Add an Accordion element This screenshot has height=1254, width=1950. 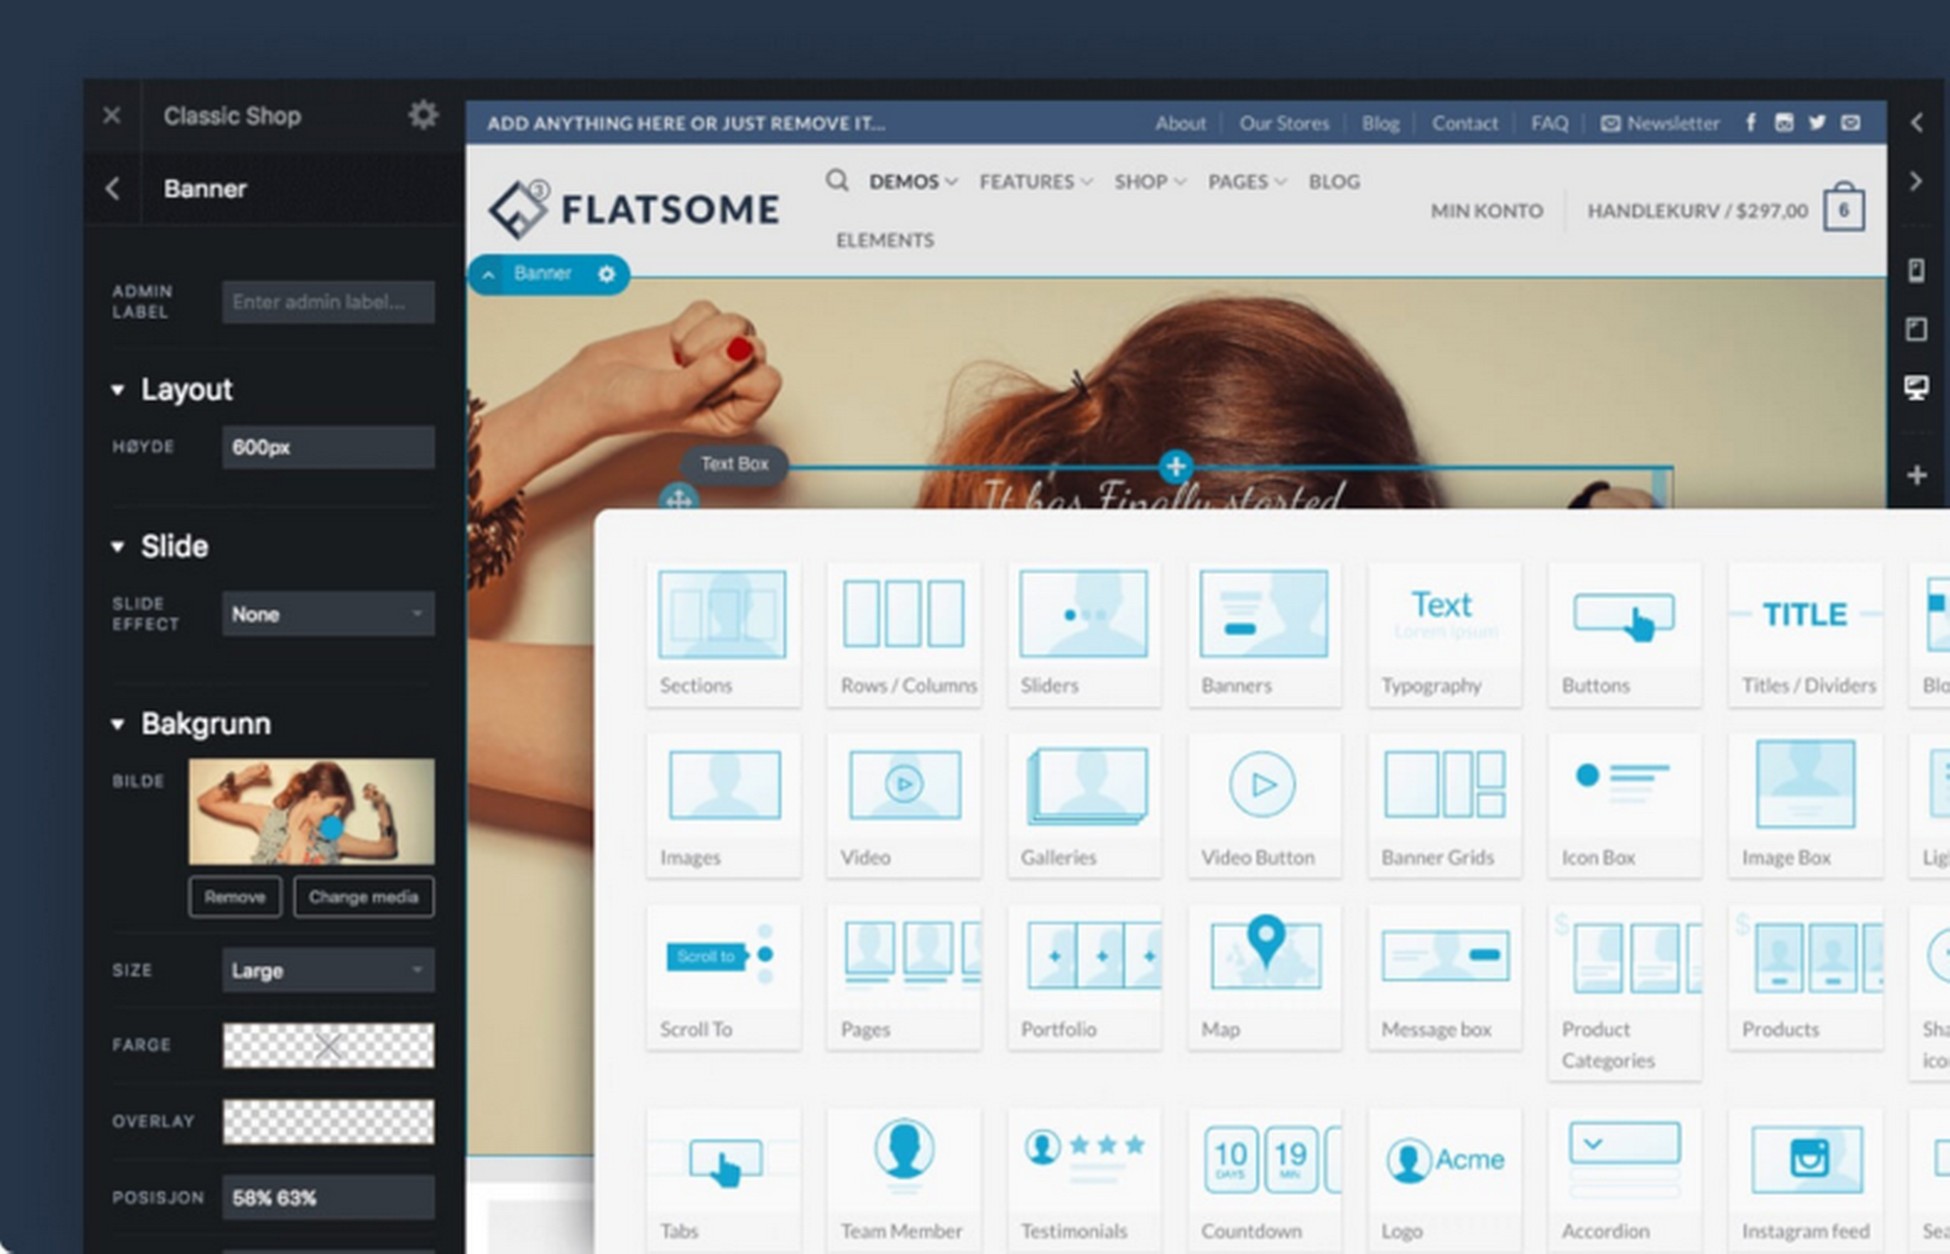[1624, 1180]
